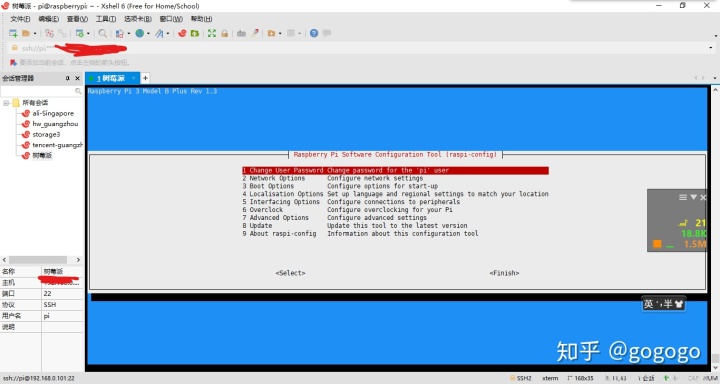Select the ali-Singapore session
Screen dimensions: 720x384
[53, 113]
